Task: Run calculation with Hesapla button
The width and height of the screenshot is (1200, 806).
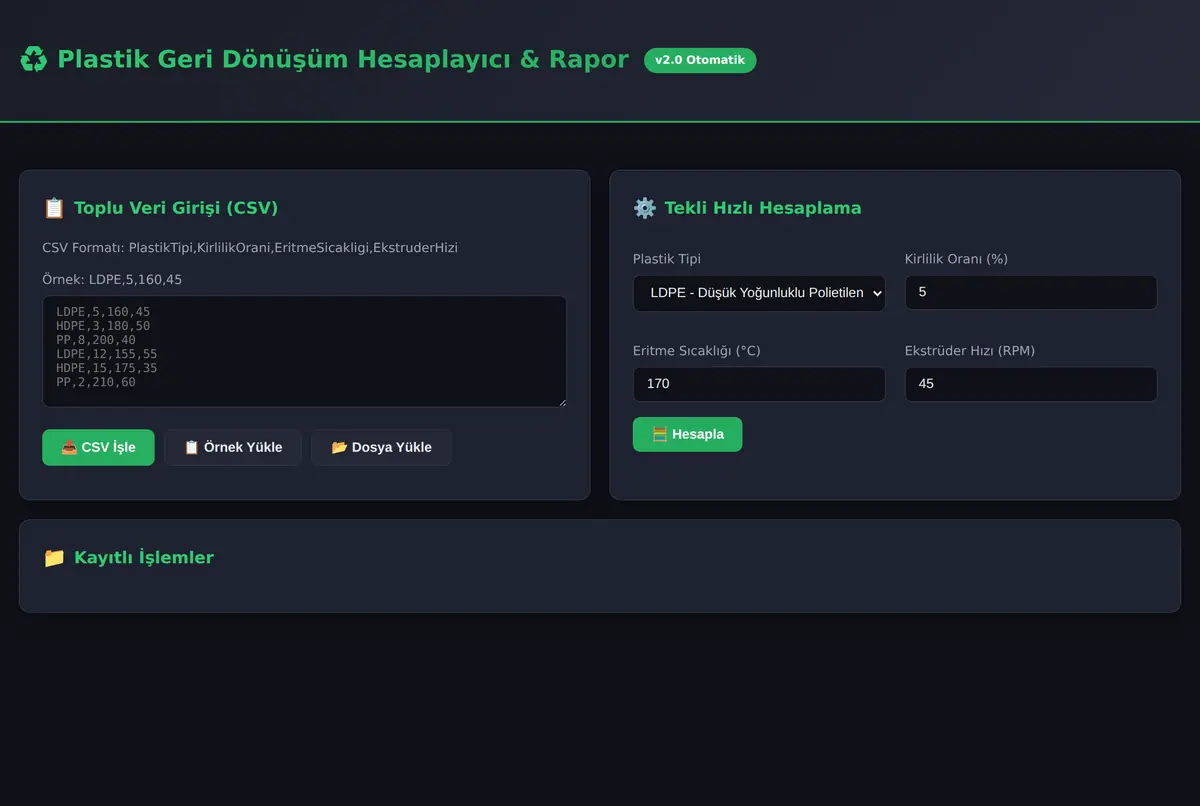Action: (x=687, y=434)
